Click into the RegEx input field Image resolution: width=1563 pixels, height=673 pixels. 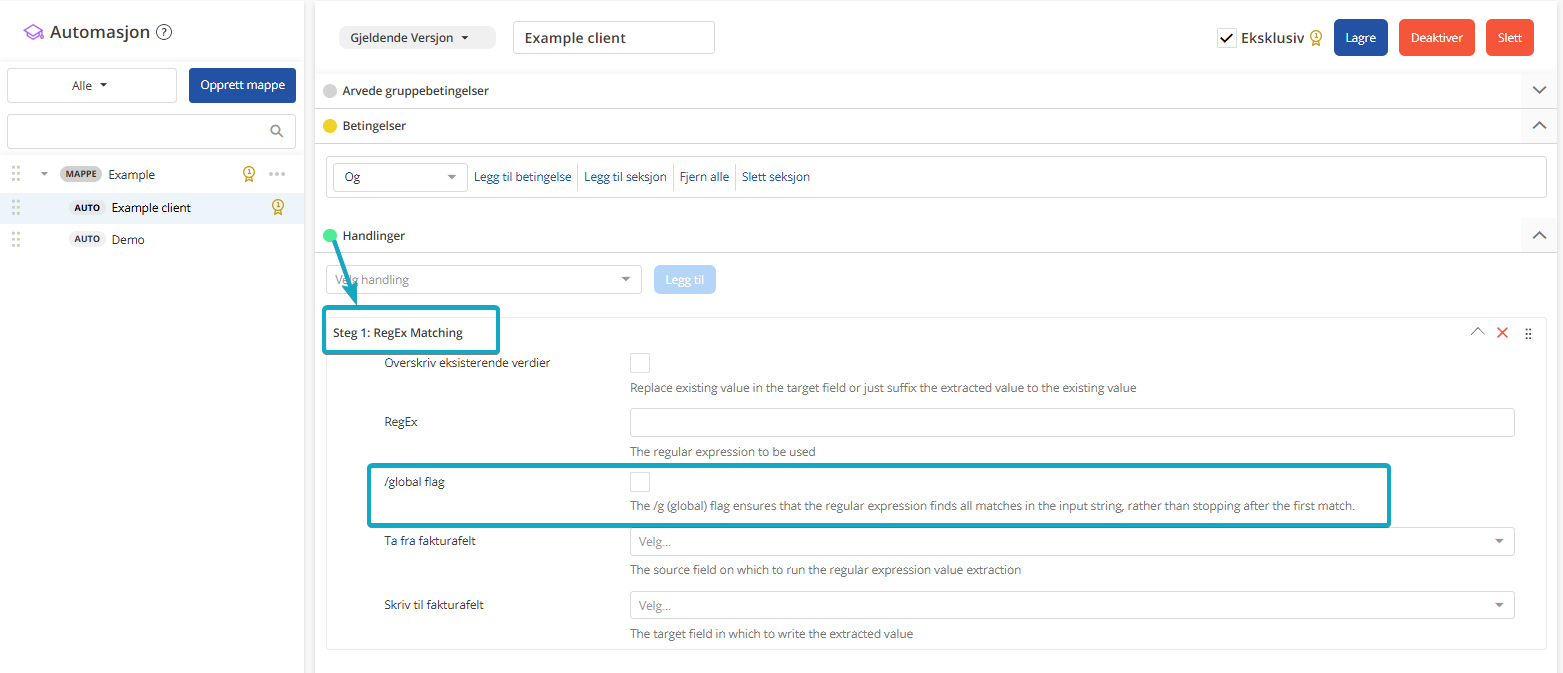tap(1071, 422)
